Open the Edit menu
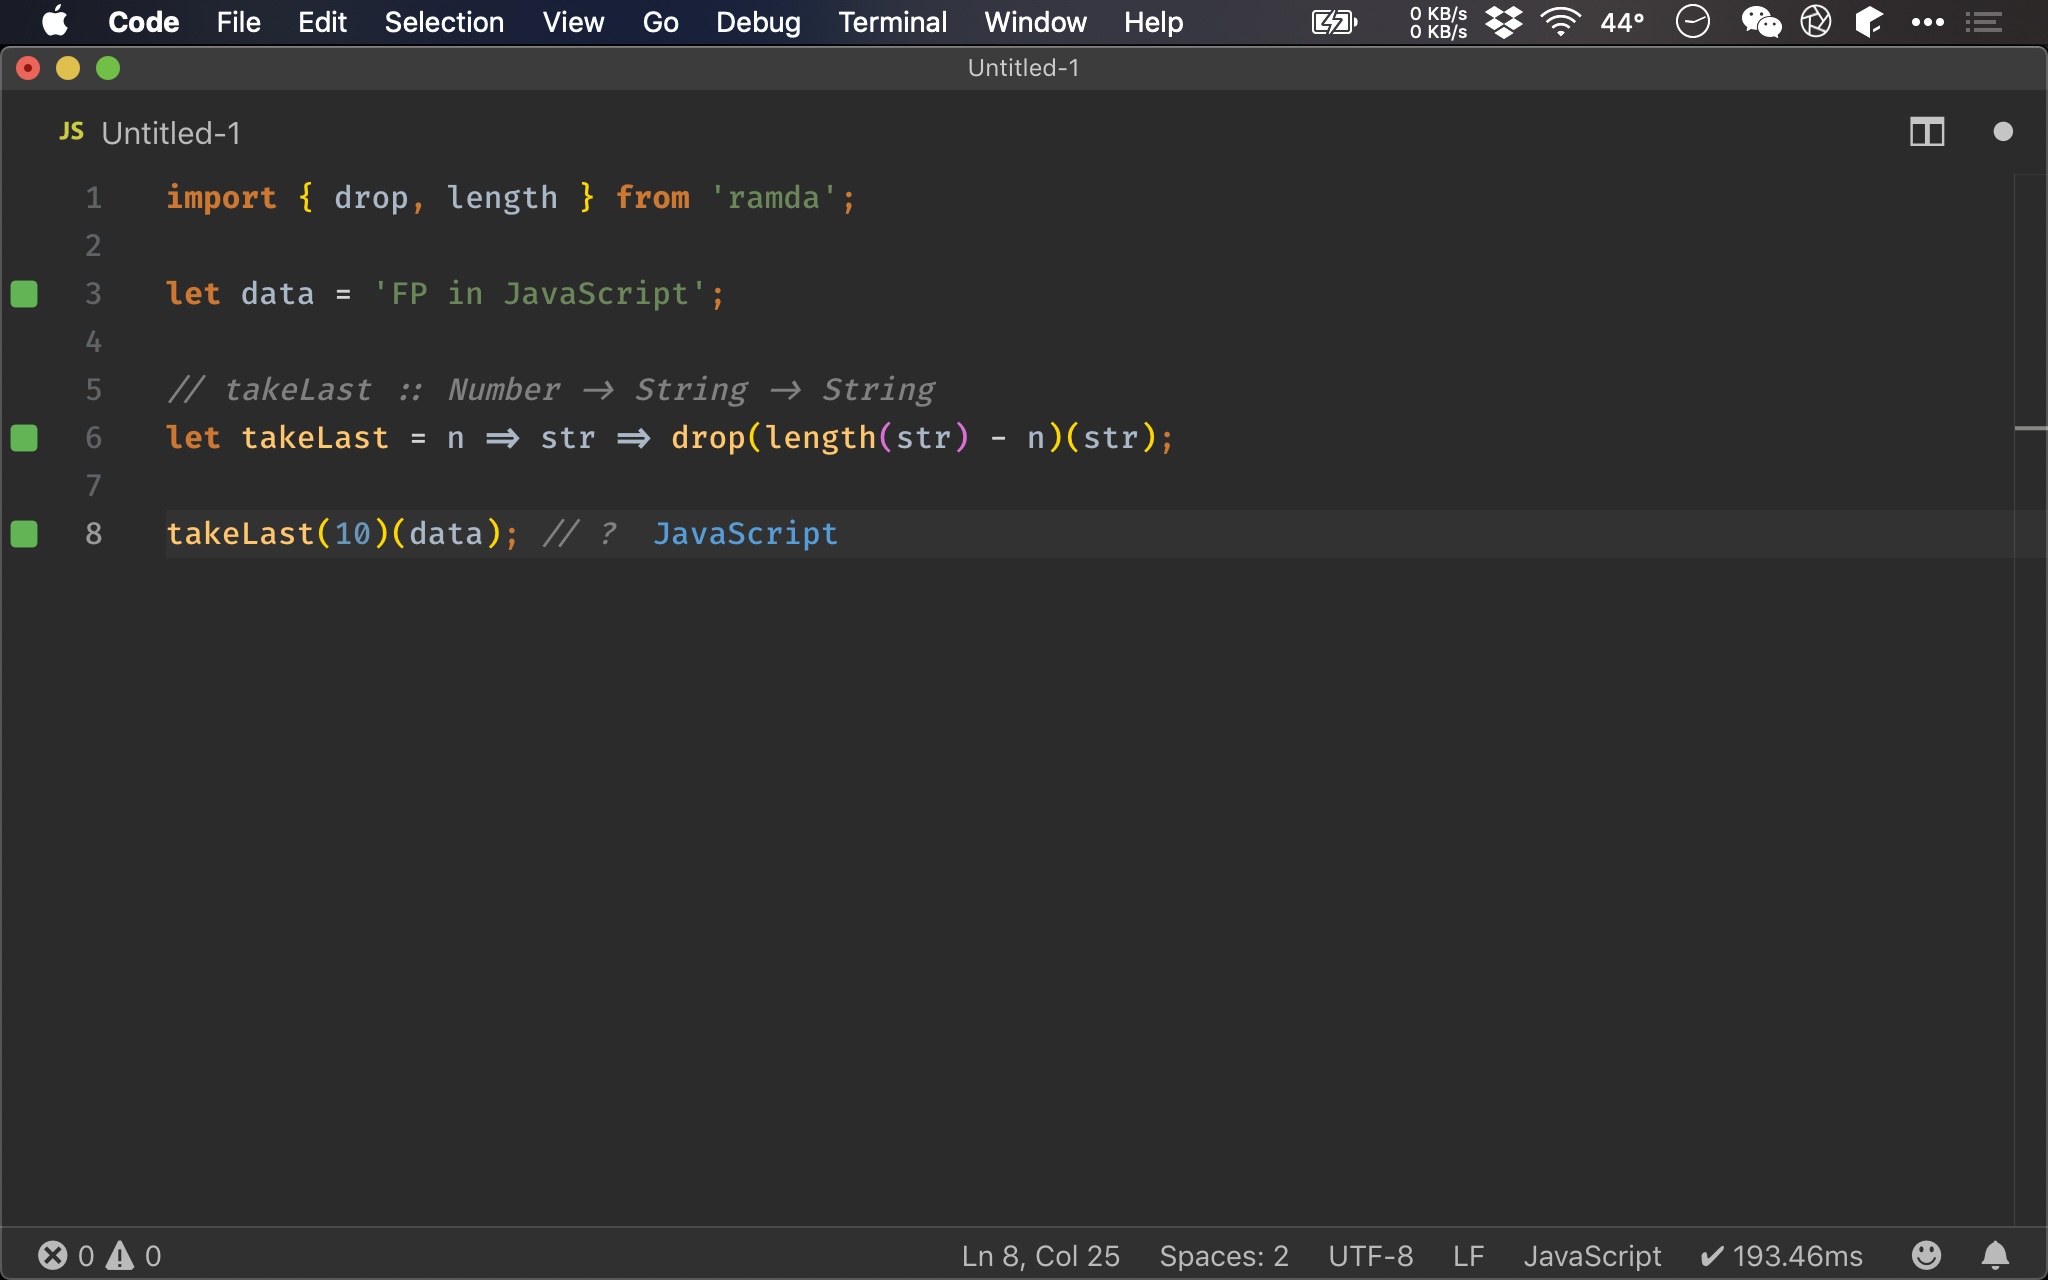 tap(322, 22)
